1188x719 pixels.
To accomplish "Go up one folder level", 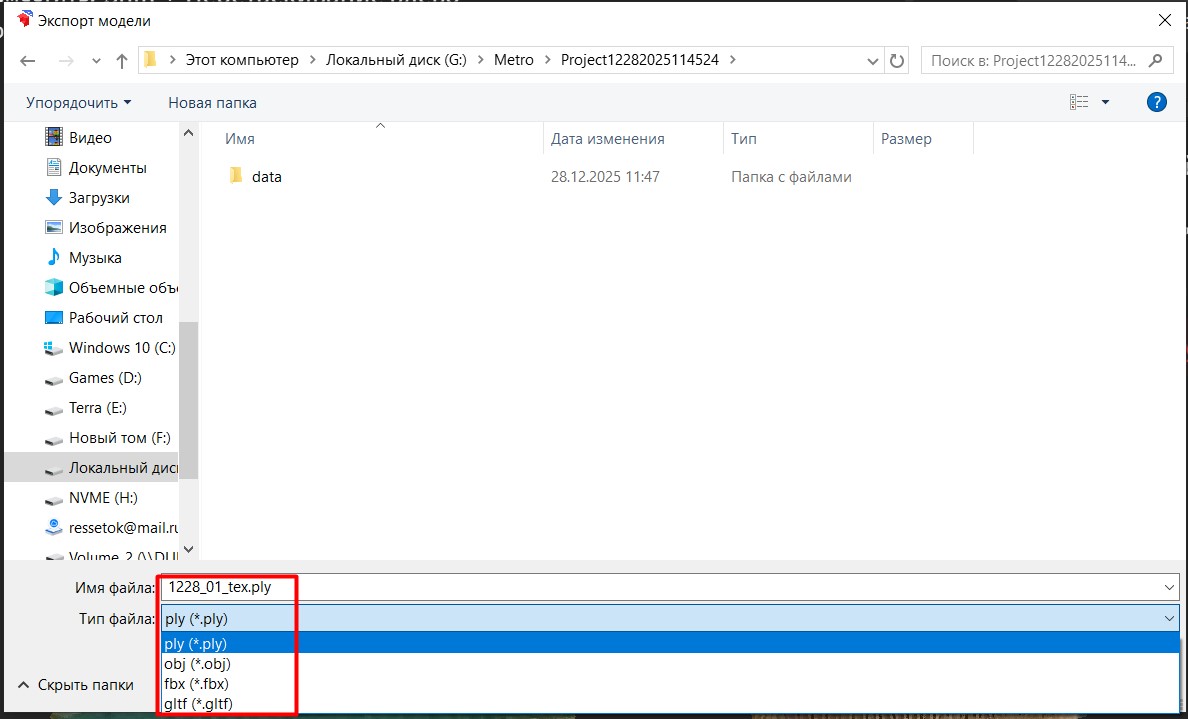I will point(121,61).
